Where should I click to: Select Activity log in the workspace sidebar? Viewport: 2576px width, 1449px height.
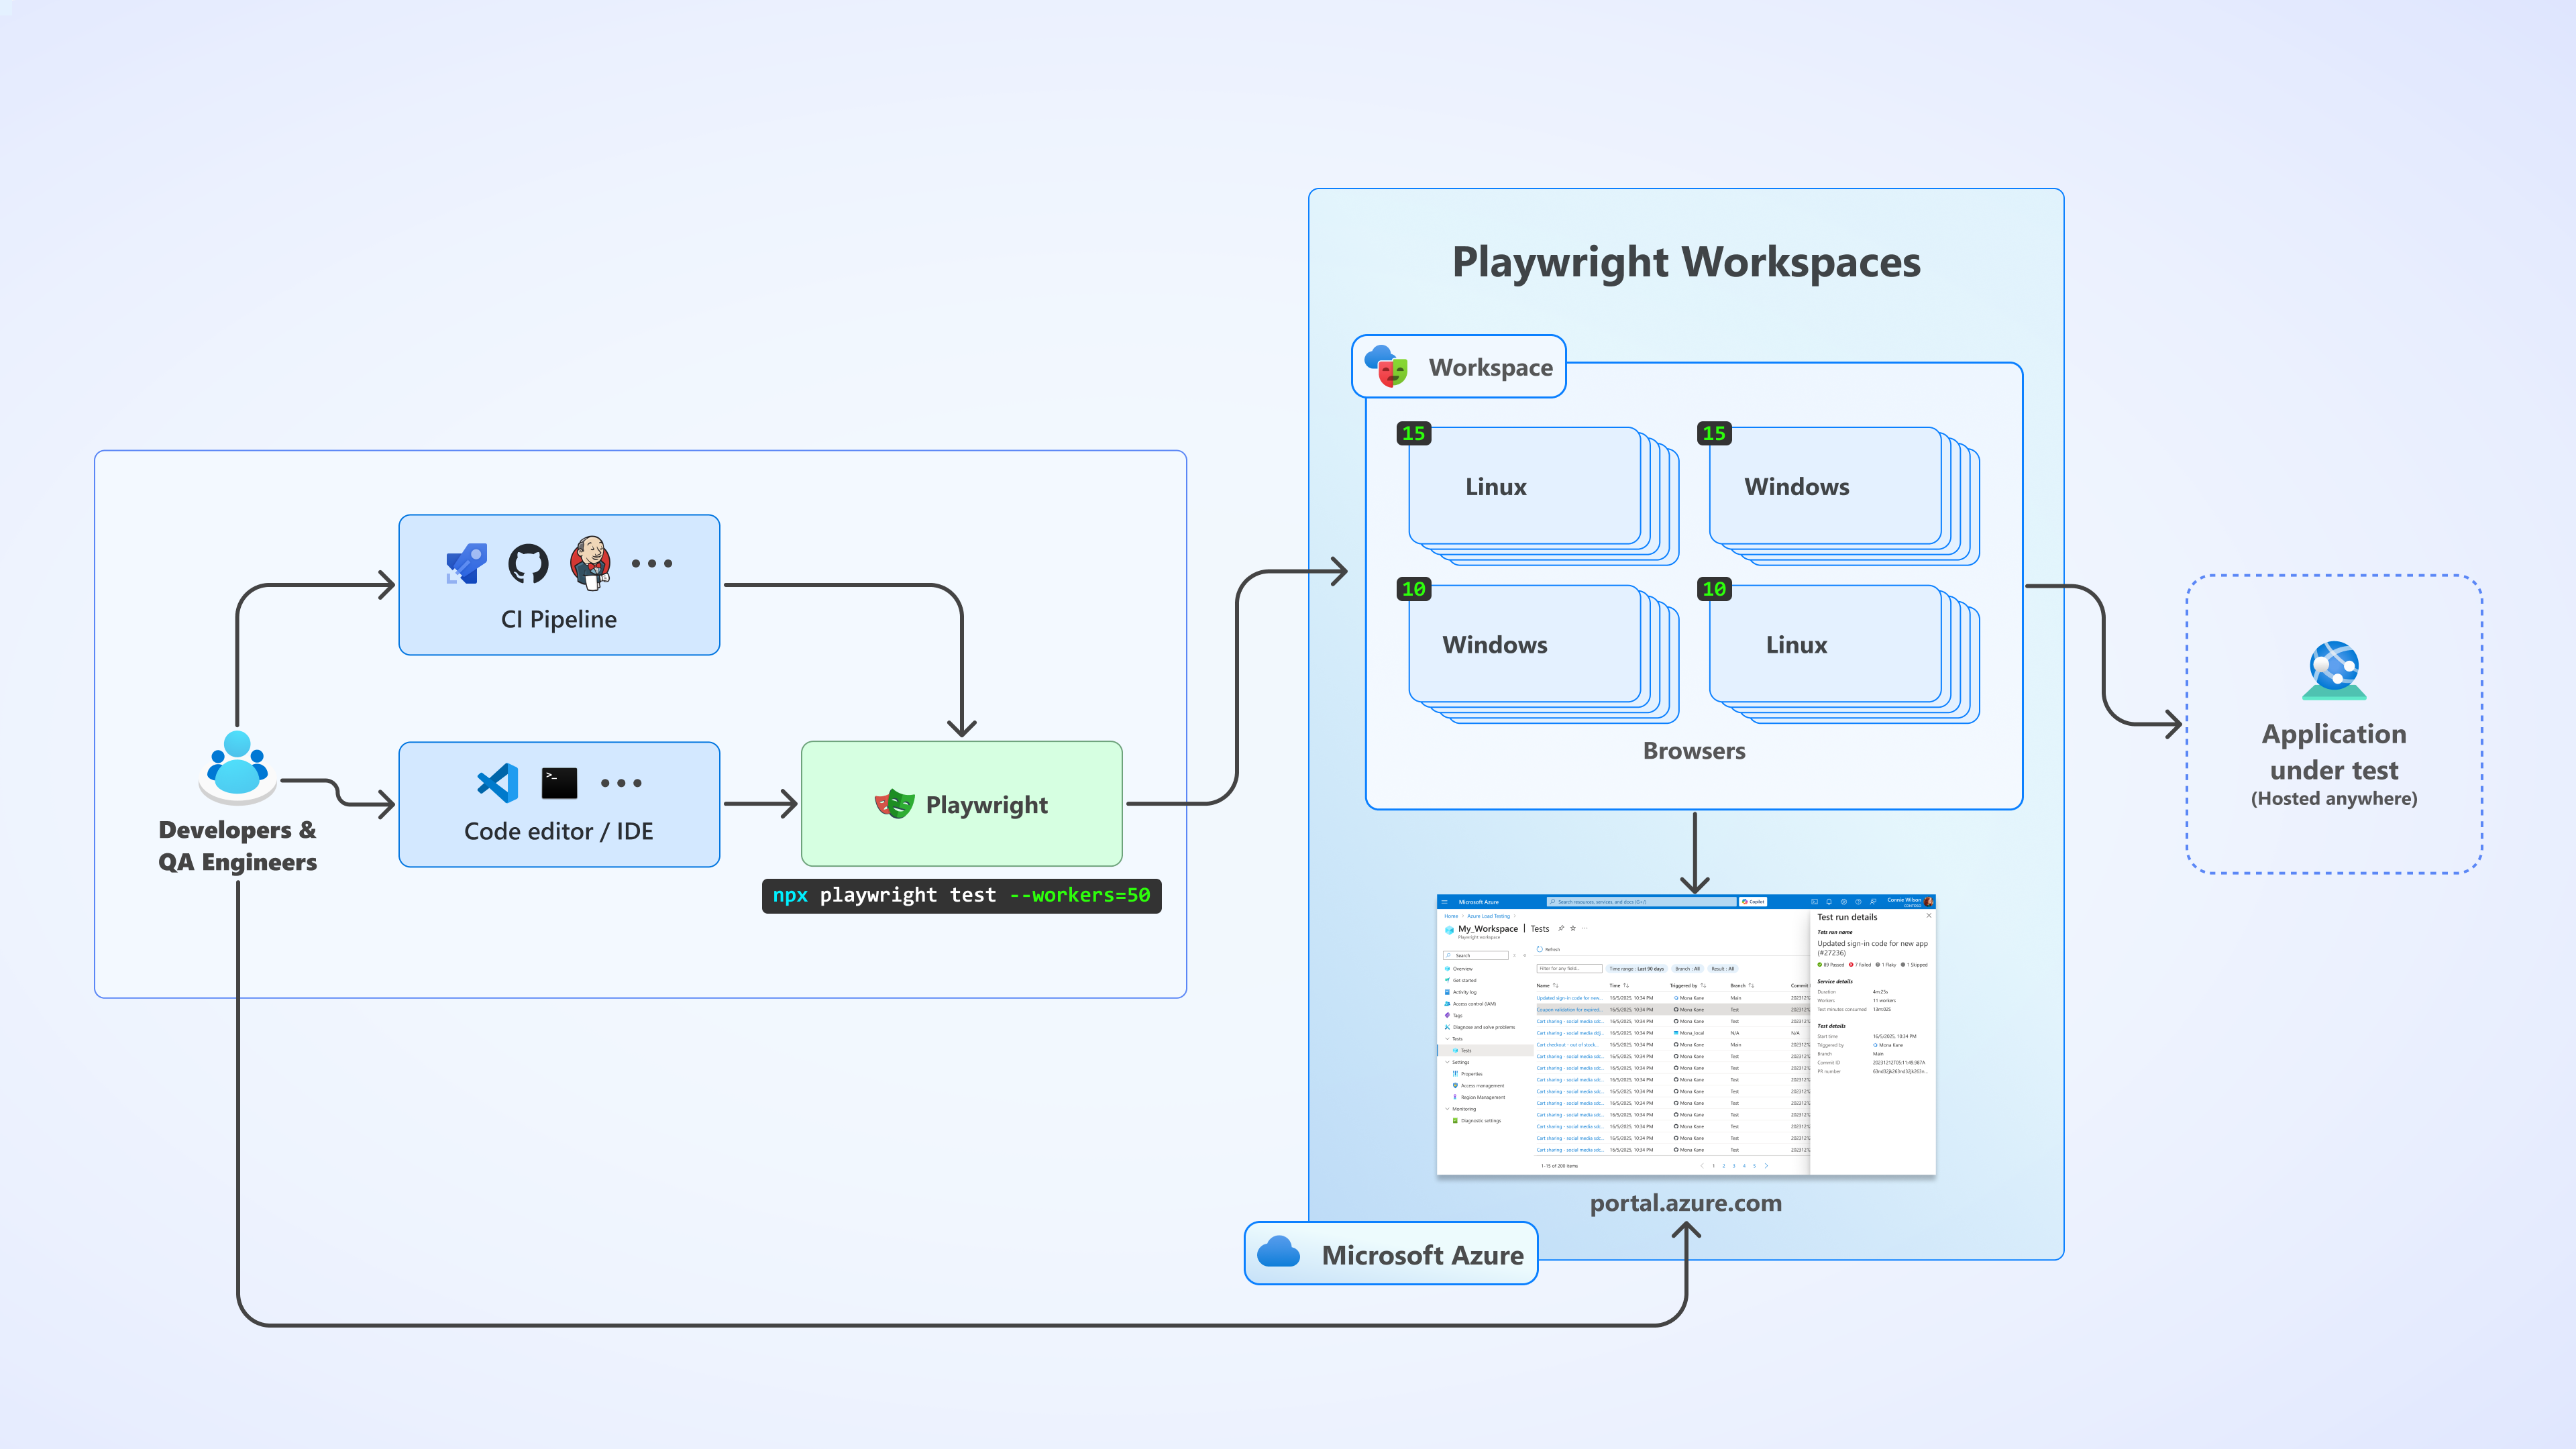[x=1465, y=992]
